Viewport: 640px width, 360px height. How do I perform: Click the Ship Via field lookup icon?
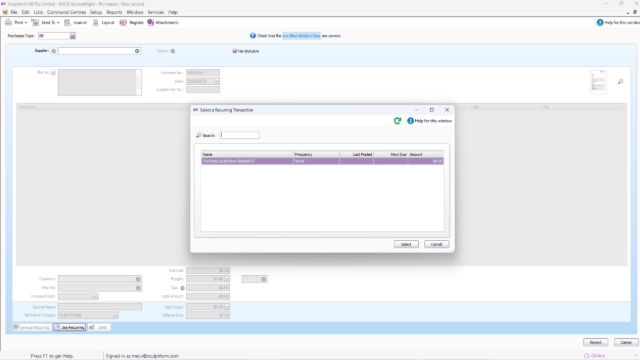click(x=138, y=288)
